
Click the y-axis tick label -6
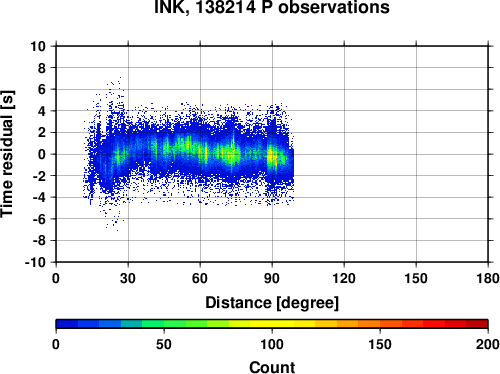[x=39, y=219]
